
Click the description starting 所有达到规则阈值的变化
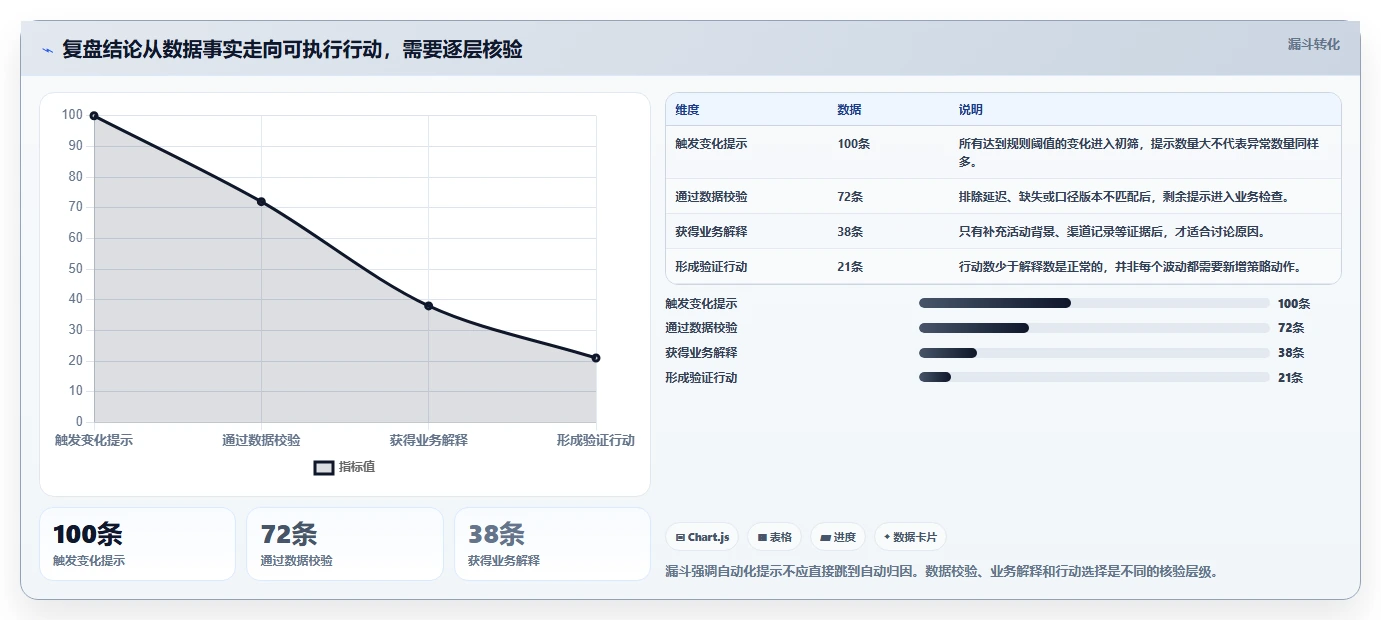click(1138, 153)
